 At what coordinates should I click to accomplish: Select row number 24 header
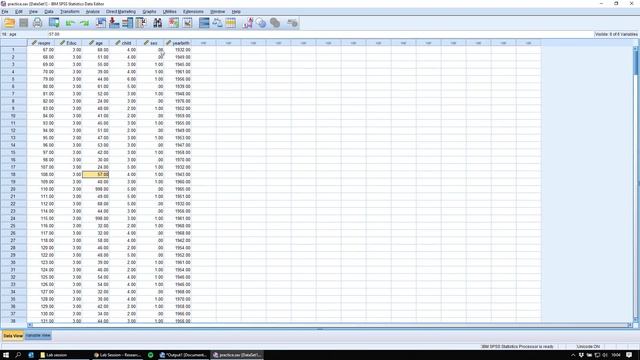click(13, 218)
